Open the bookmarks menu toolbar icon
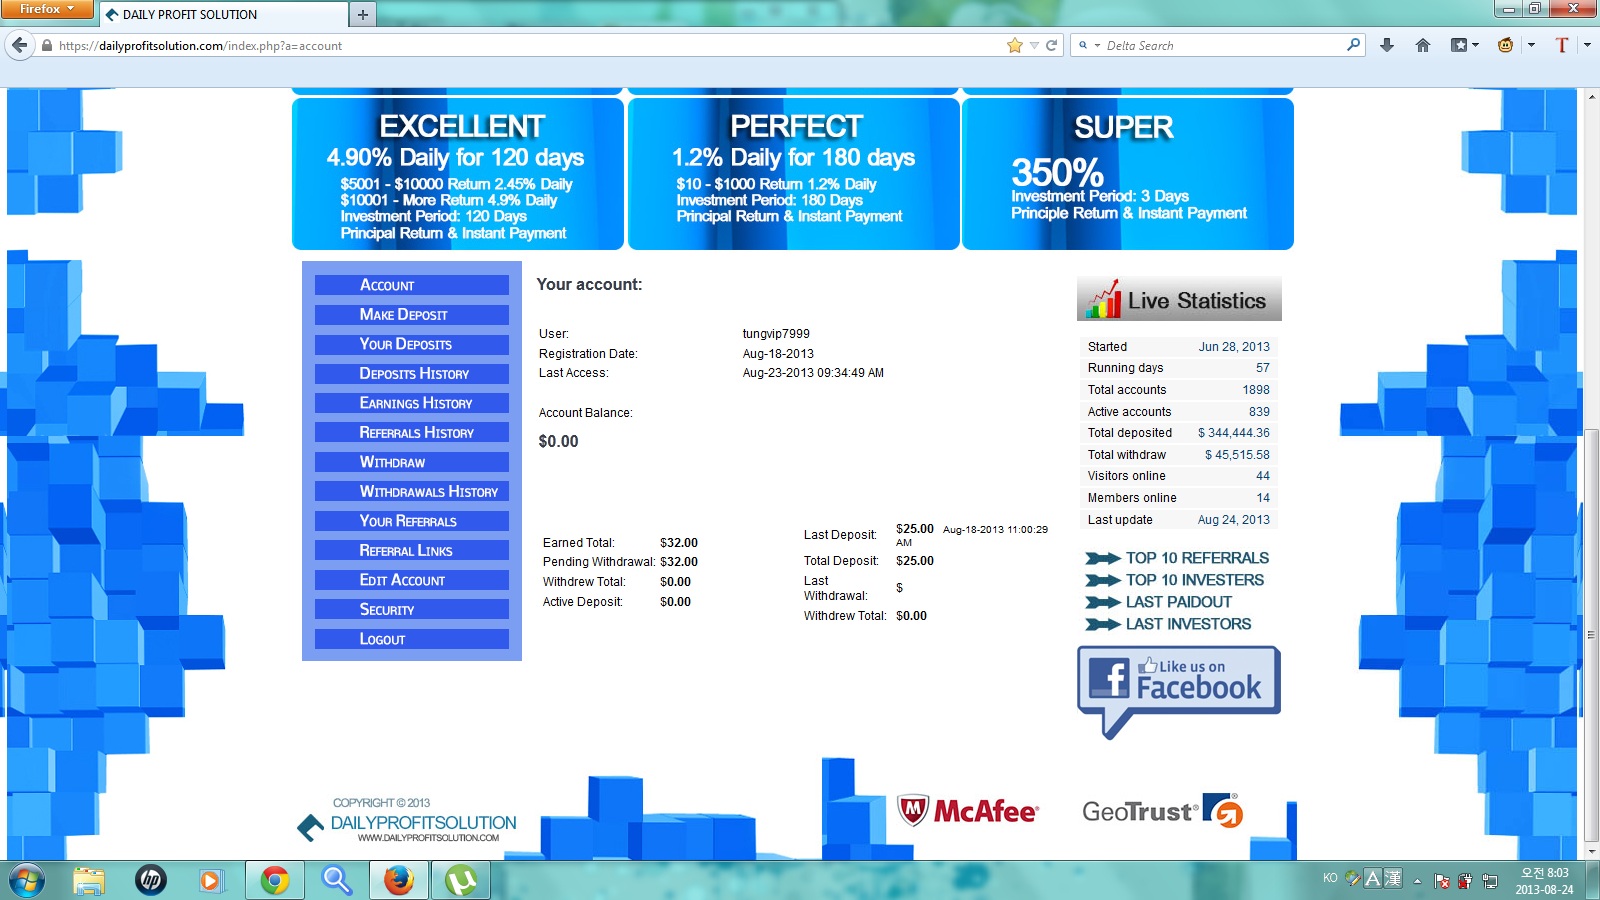 [x=1460, y=45]
